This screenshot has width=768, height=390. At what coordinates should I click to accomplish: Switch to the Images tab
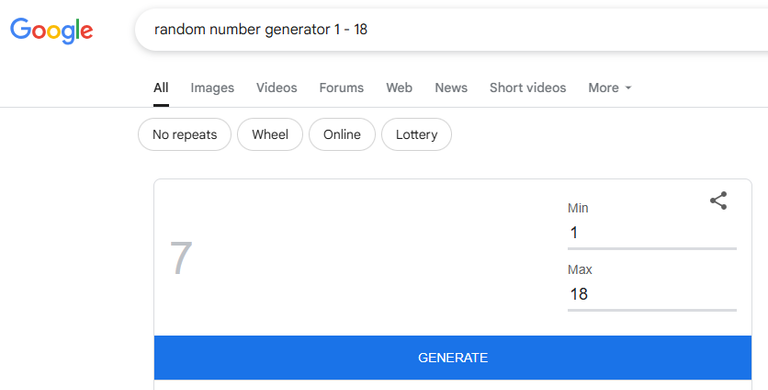(x=212, y=88)
